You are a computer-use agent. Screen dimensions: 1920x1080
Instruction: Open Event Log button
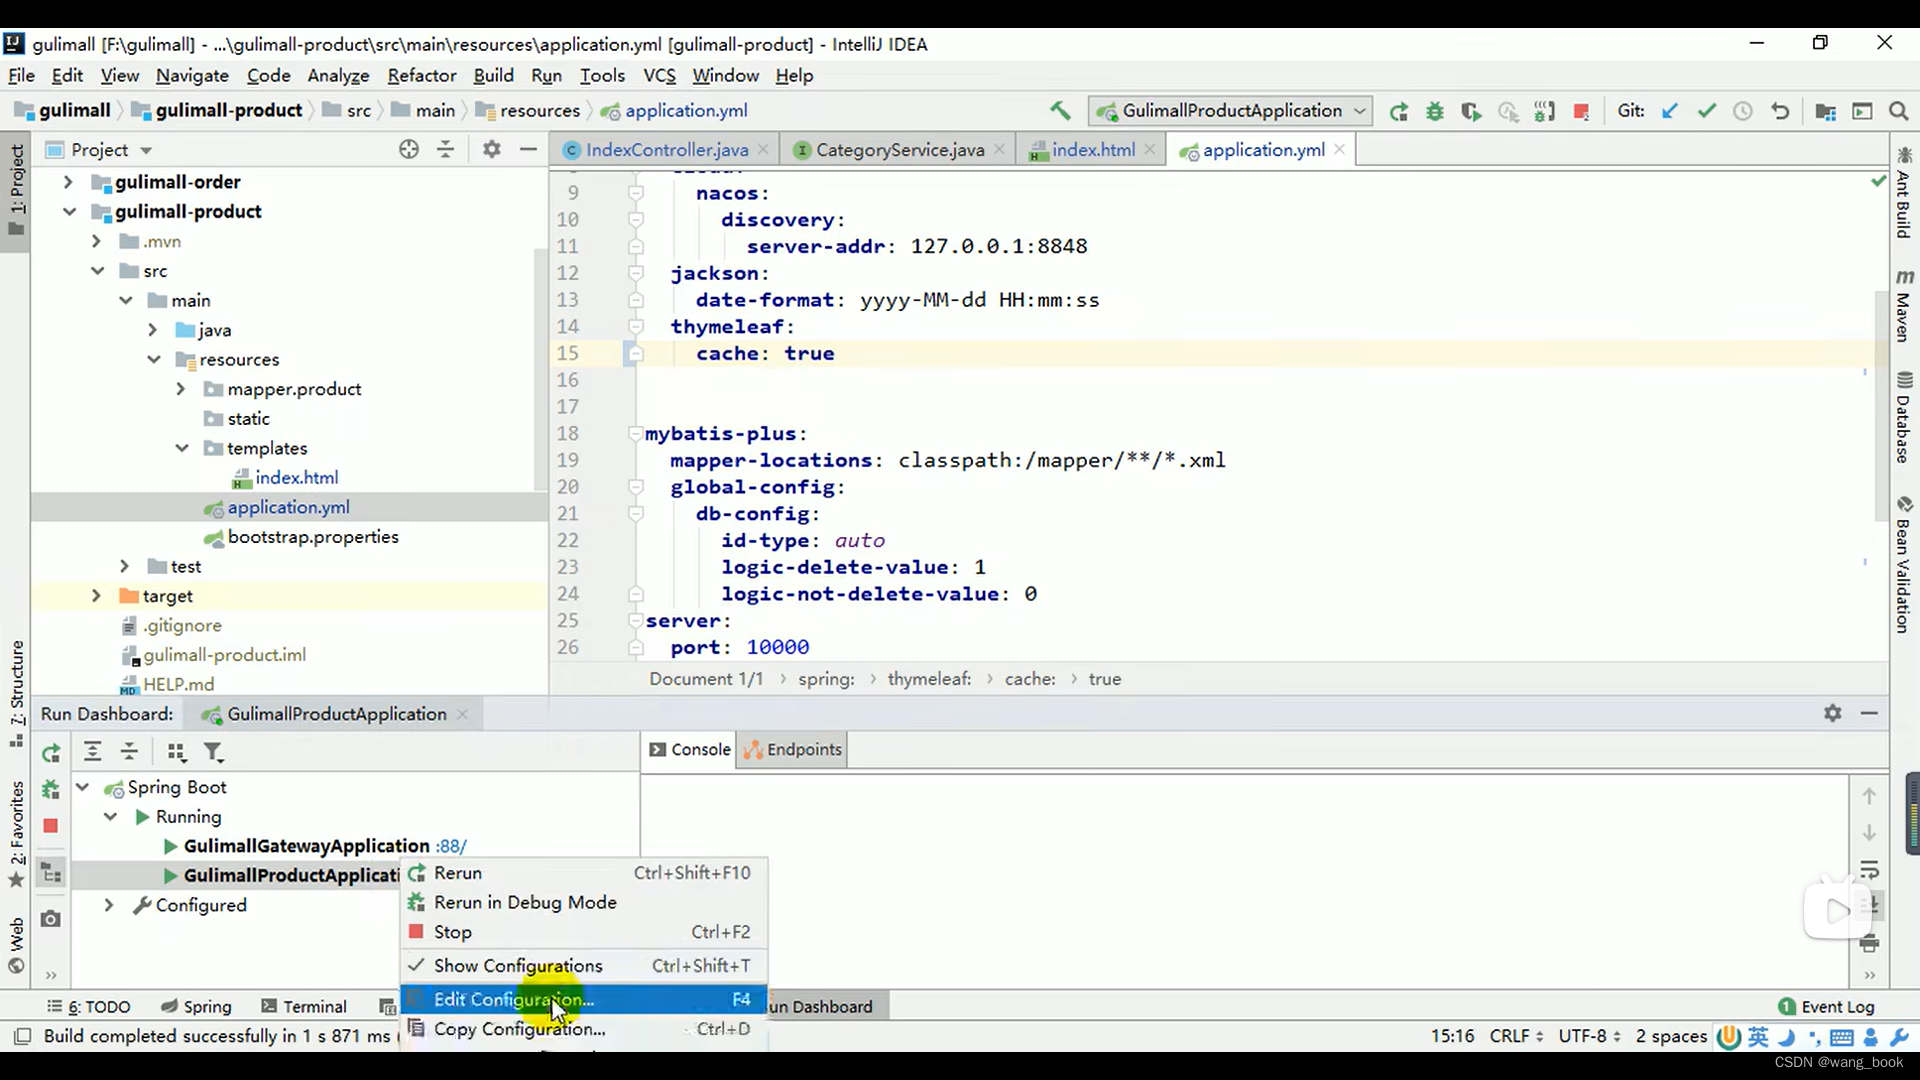coord(1827,1006)
